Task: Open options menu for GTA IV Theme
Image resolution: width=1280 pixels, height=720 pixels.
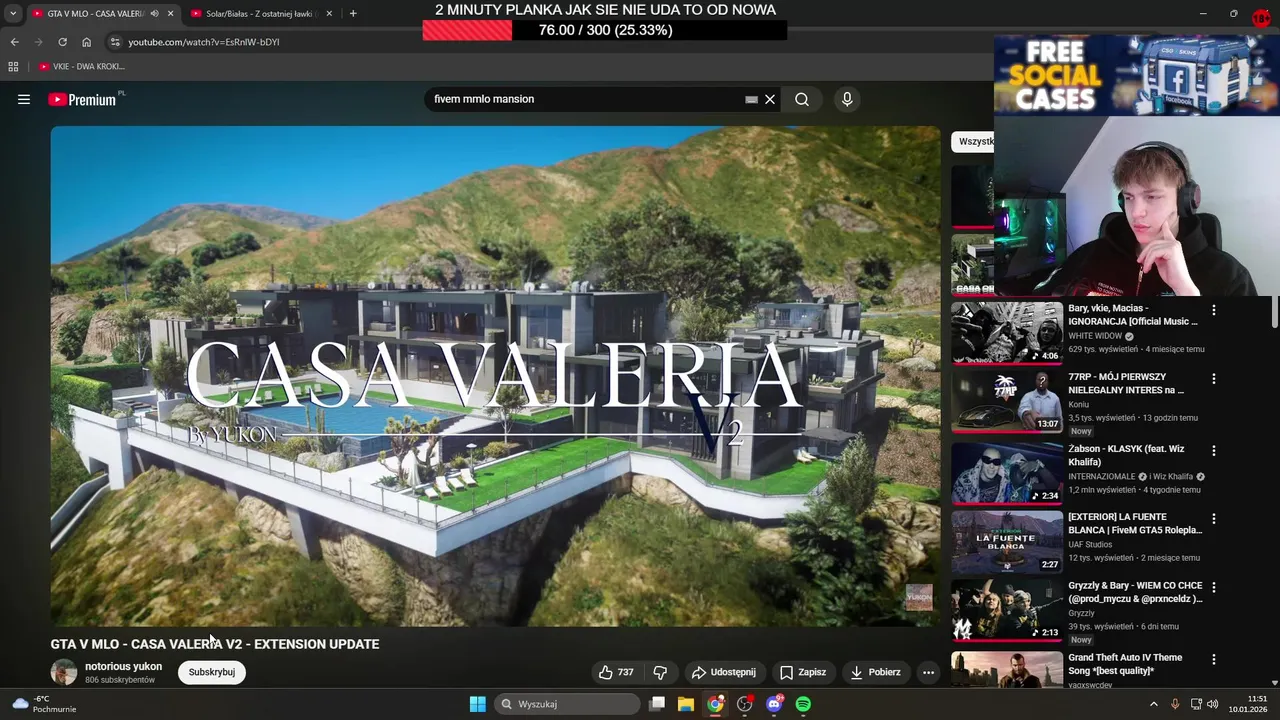Action: click(x=1214, y=659)
